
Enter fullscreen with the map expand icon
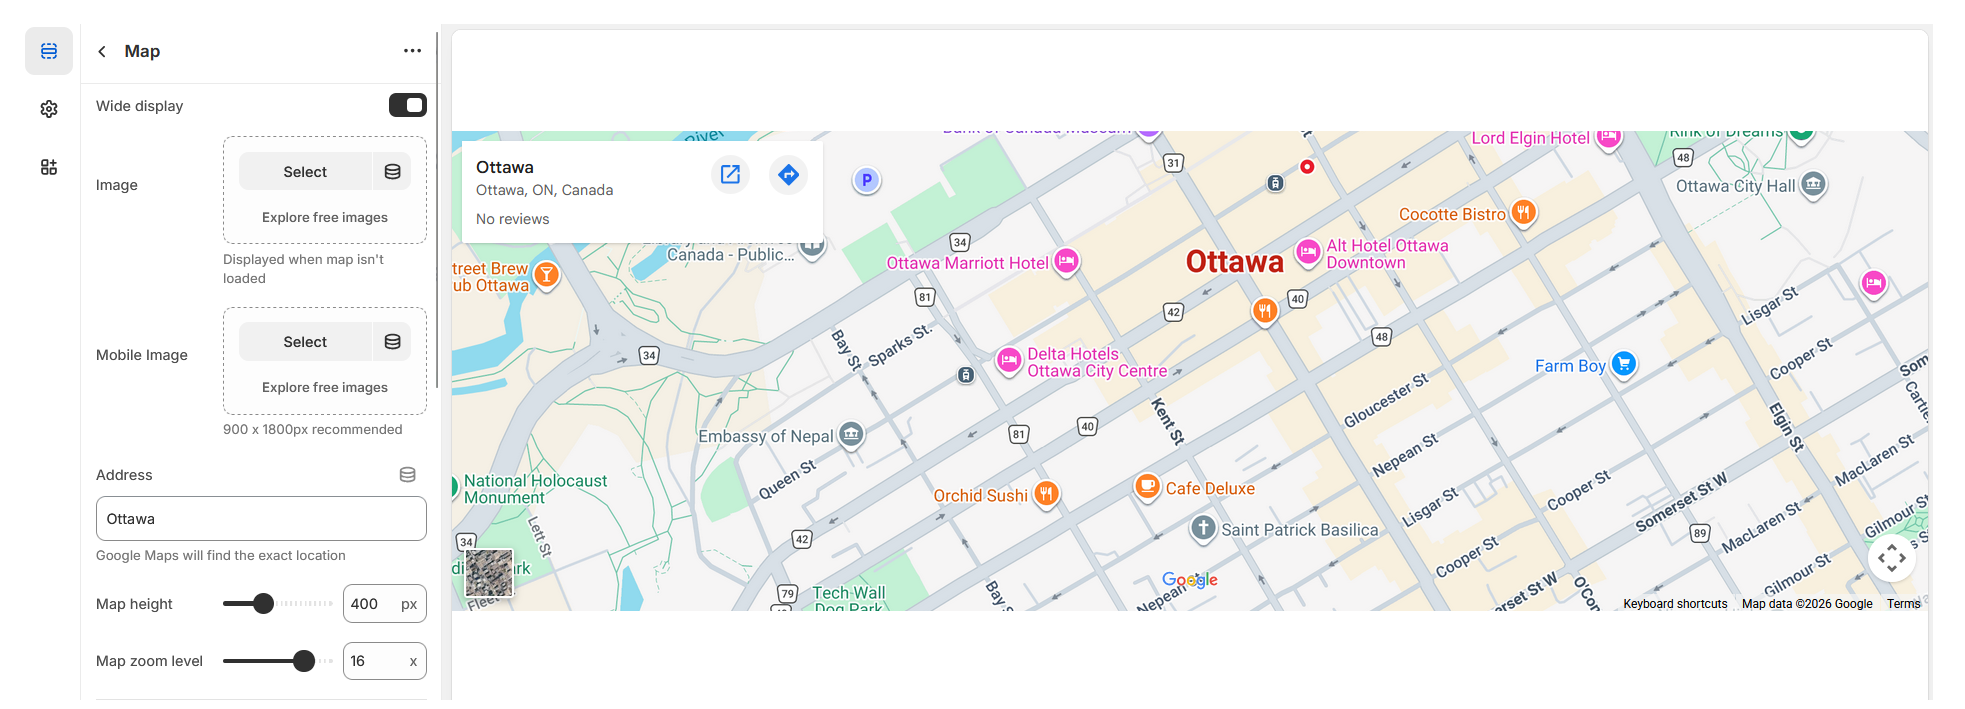1892,558
